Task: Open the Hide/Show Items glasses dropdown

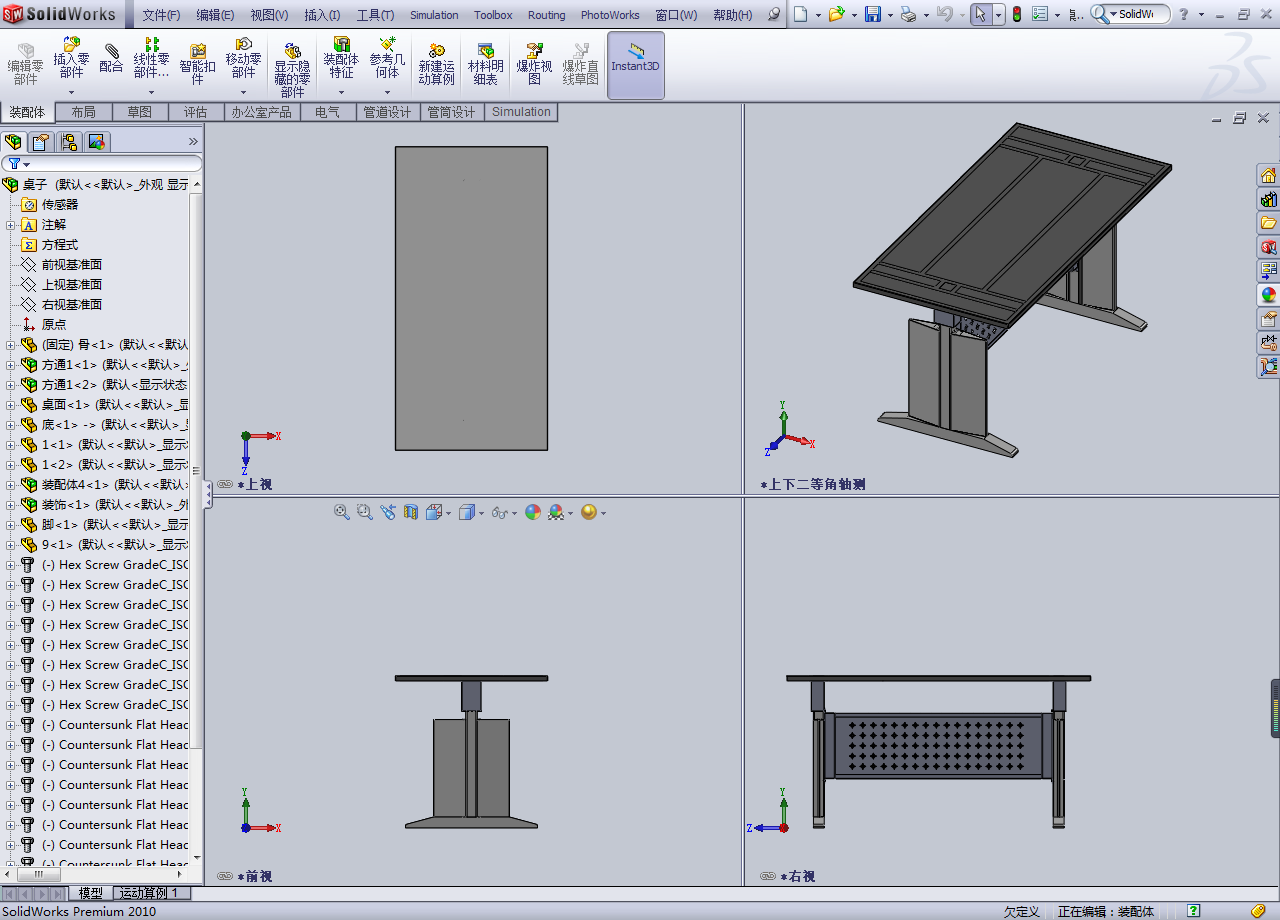Action: click(504, 512)
